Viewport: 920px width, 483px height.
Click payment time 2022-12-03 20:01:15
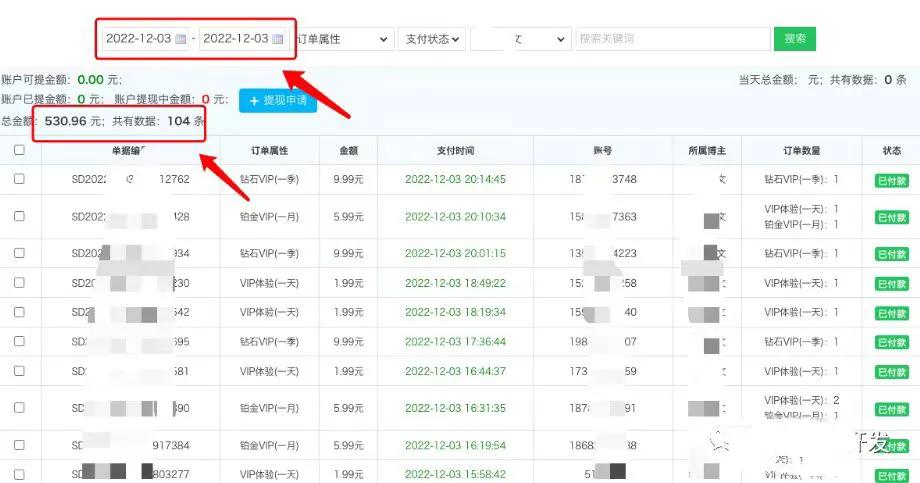[455, 254]
